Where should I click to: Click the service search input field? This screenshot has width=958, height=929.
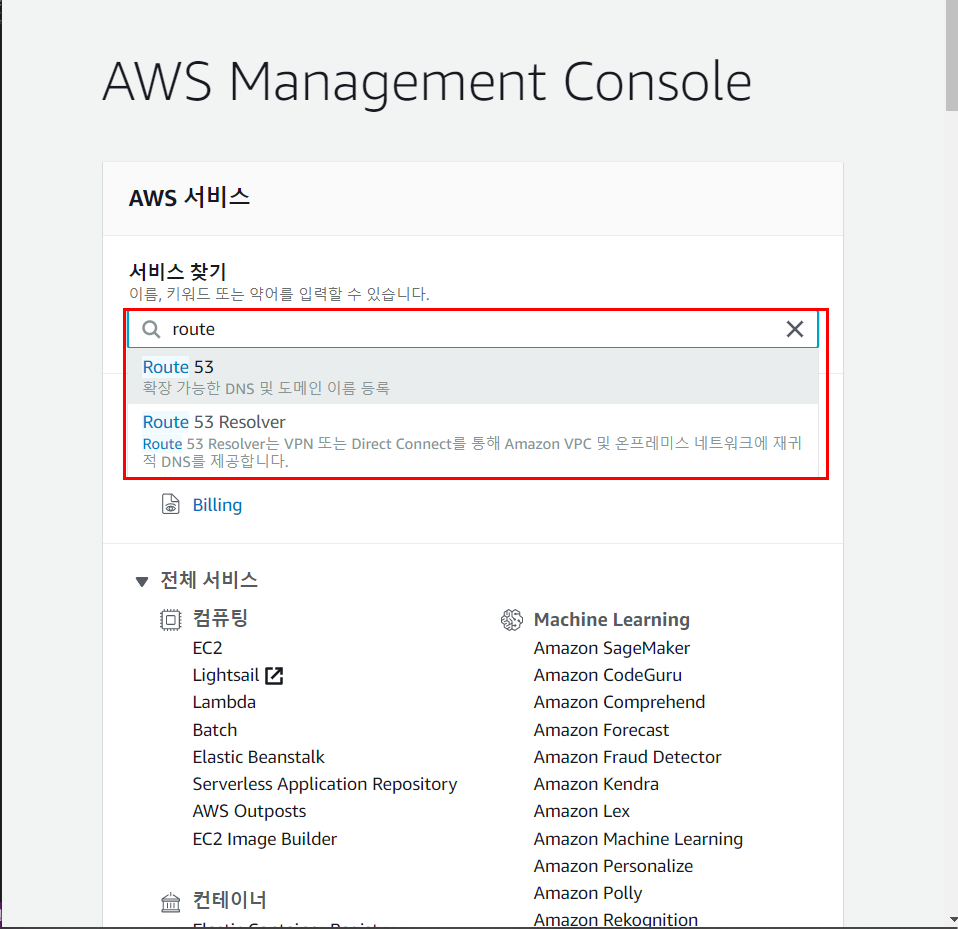472,330
